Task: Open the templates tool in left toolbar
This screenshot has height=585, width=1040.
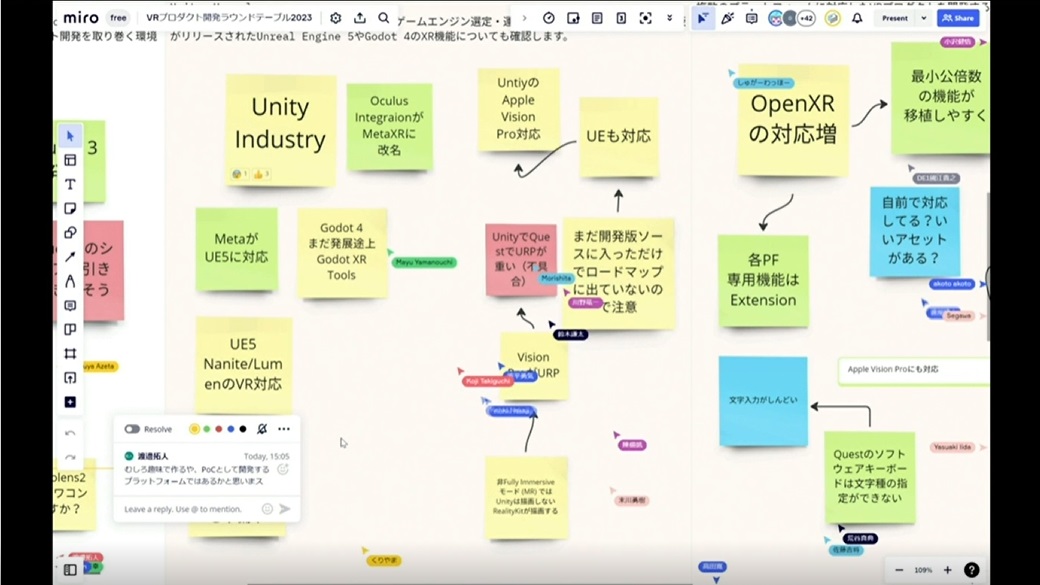Action: click(70, 160)
